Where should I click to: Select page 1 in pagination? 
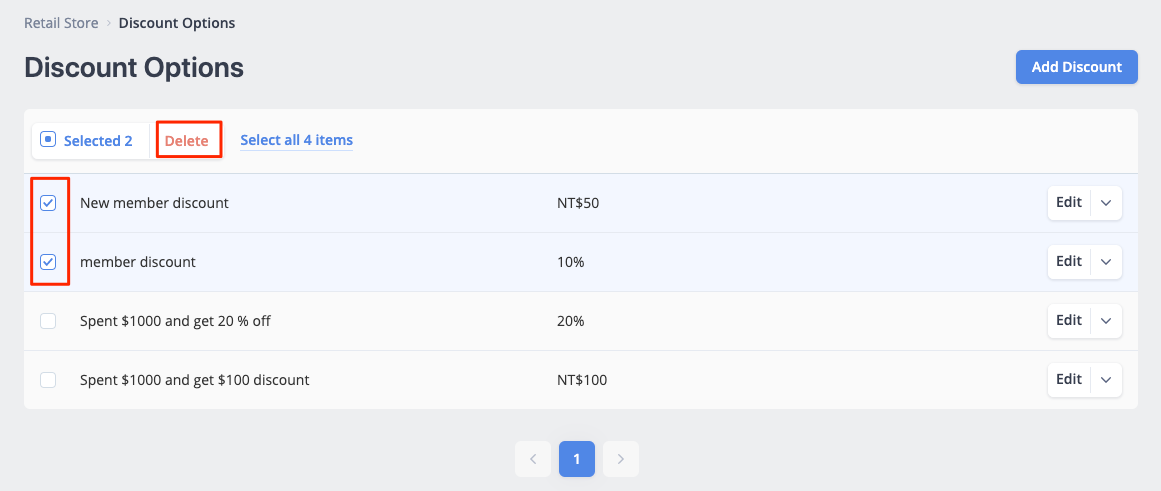coord(577,459)
